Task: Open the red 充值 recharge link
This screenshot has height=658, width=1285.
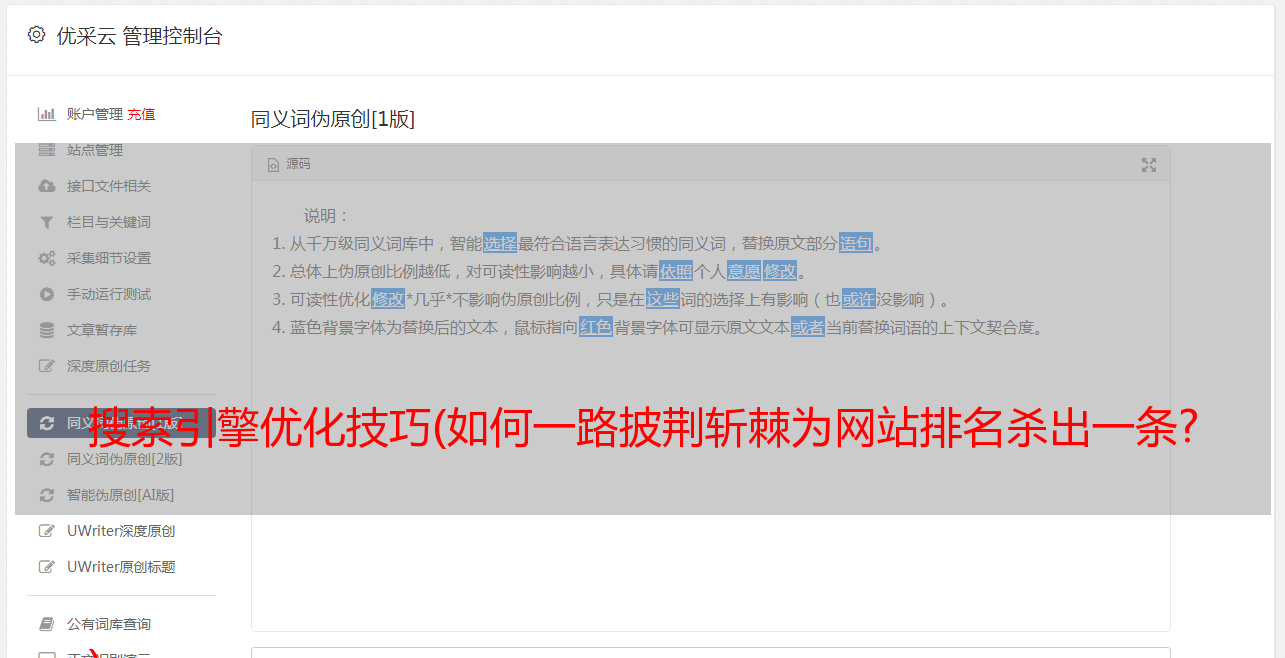Action: 141,114
